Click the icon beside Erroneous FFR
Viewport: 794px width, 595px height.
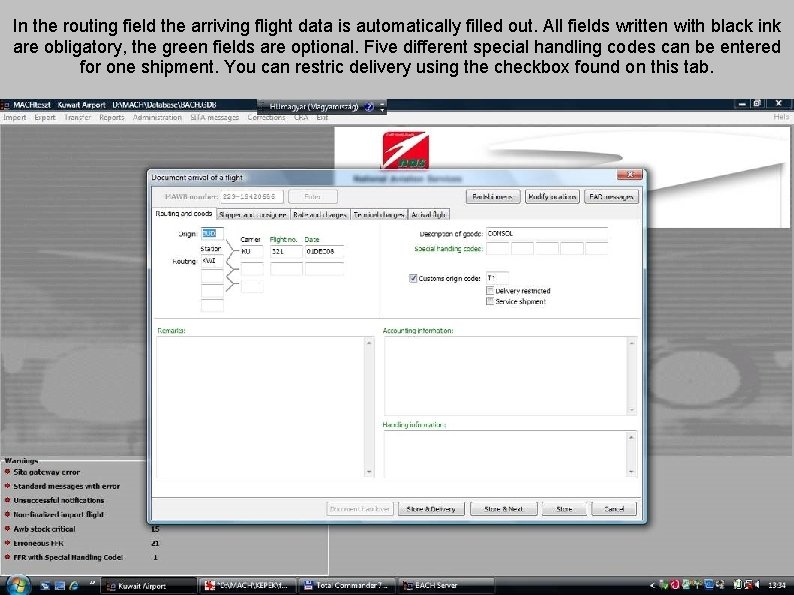click(8, 542)
